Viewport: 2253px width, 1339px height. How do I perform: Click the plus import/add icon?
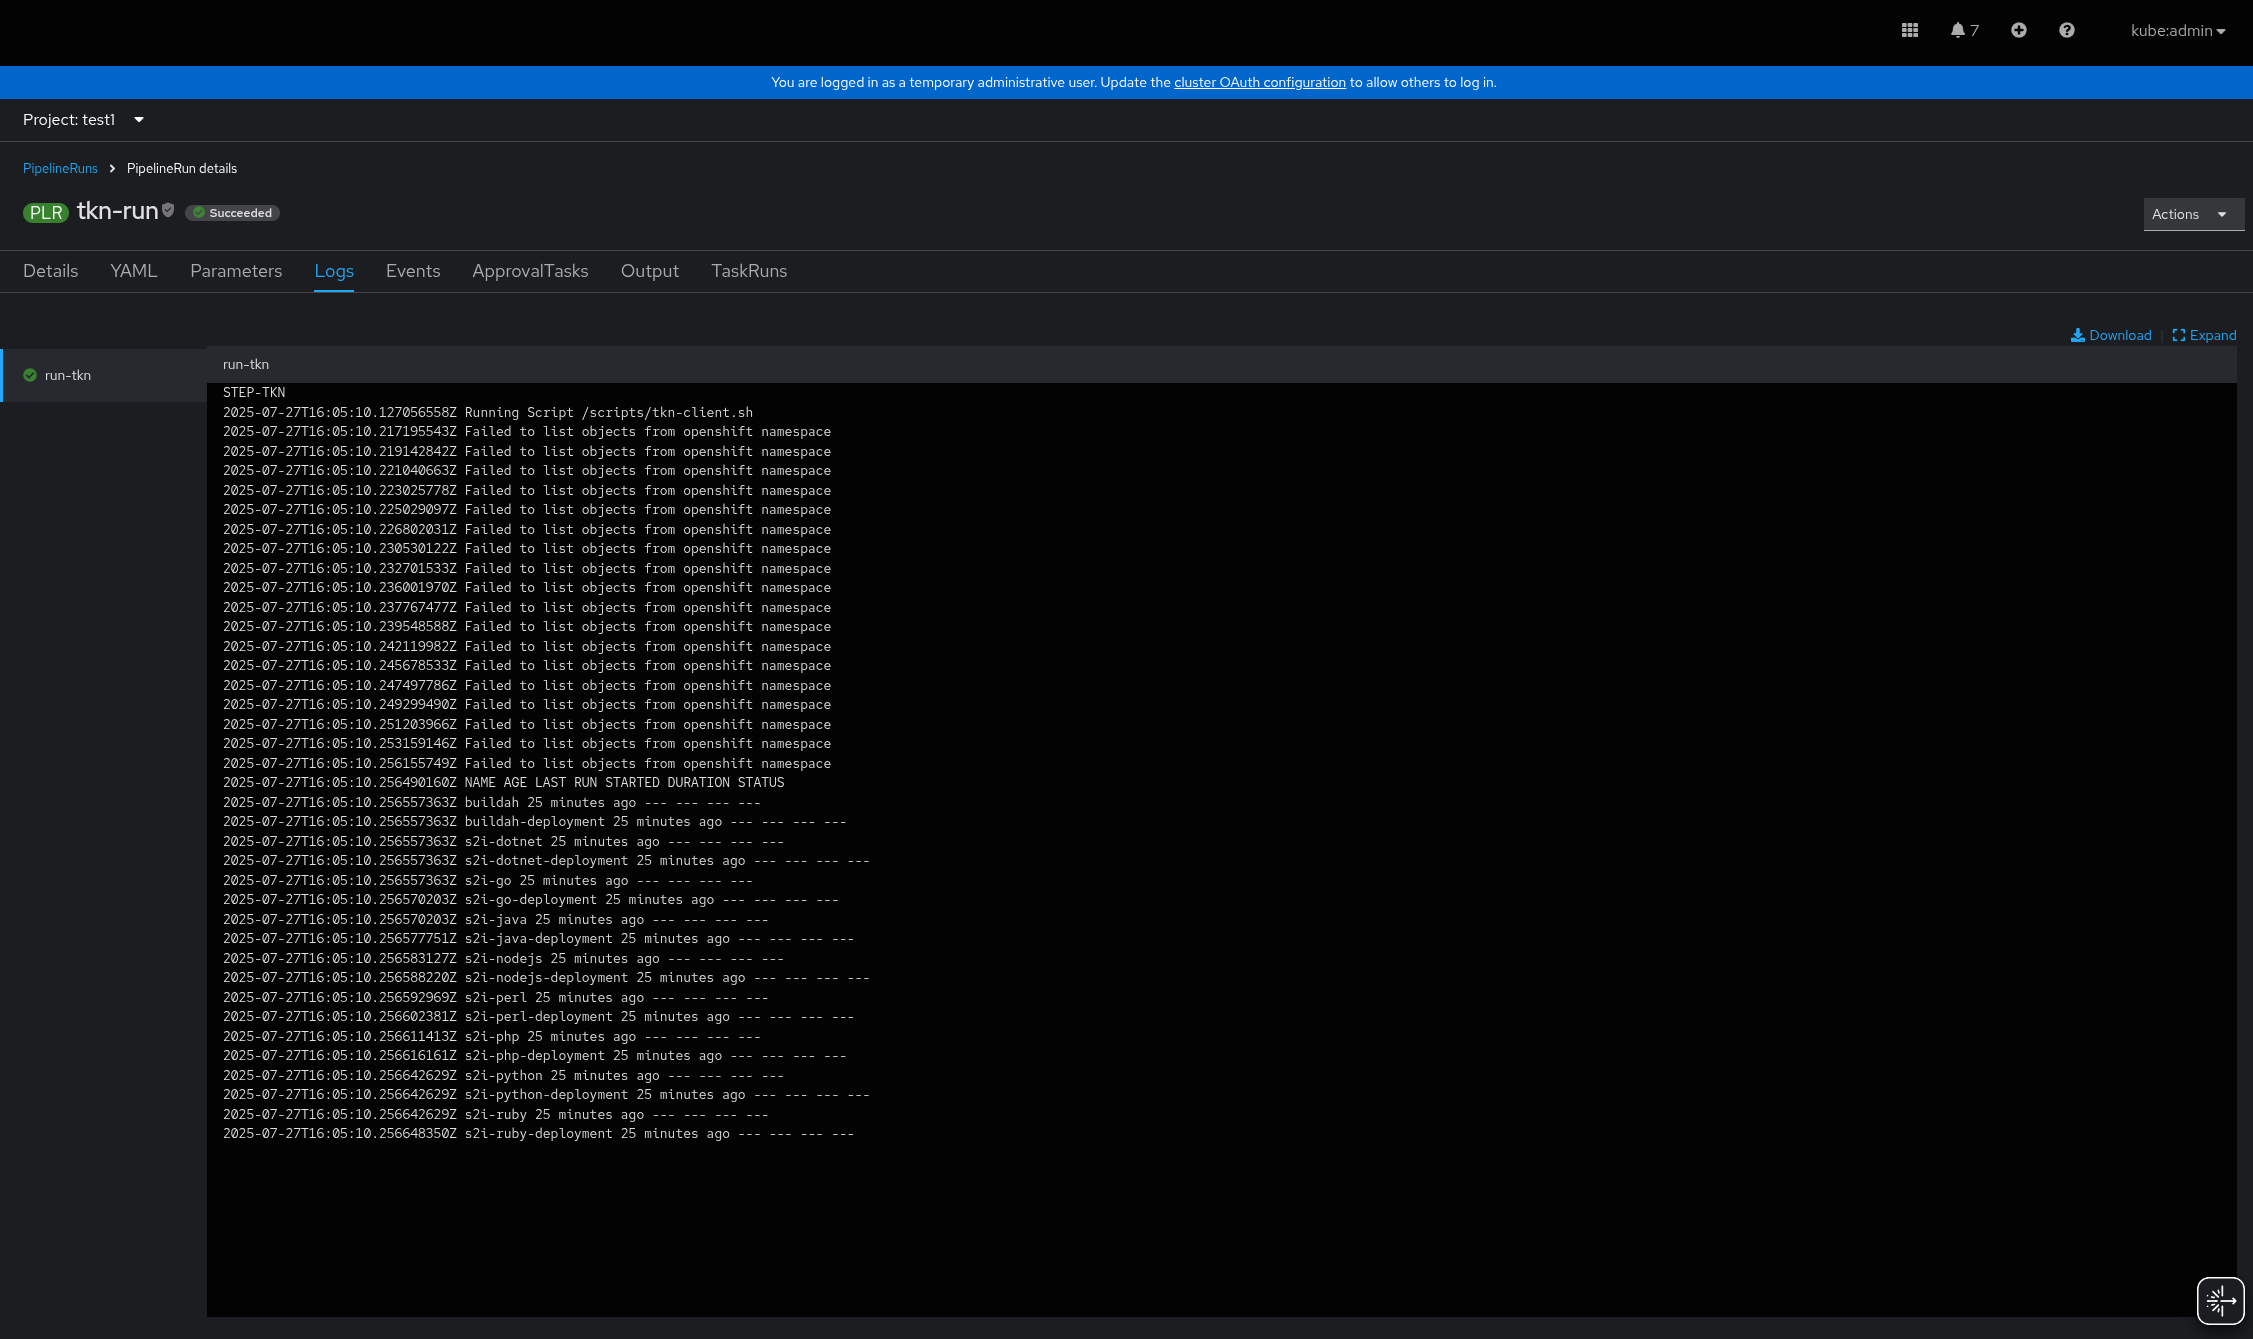[2018, 30]
